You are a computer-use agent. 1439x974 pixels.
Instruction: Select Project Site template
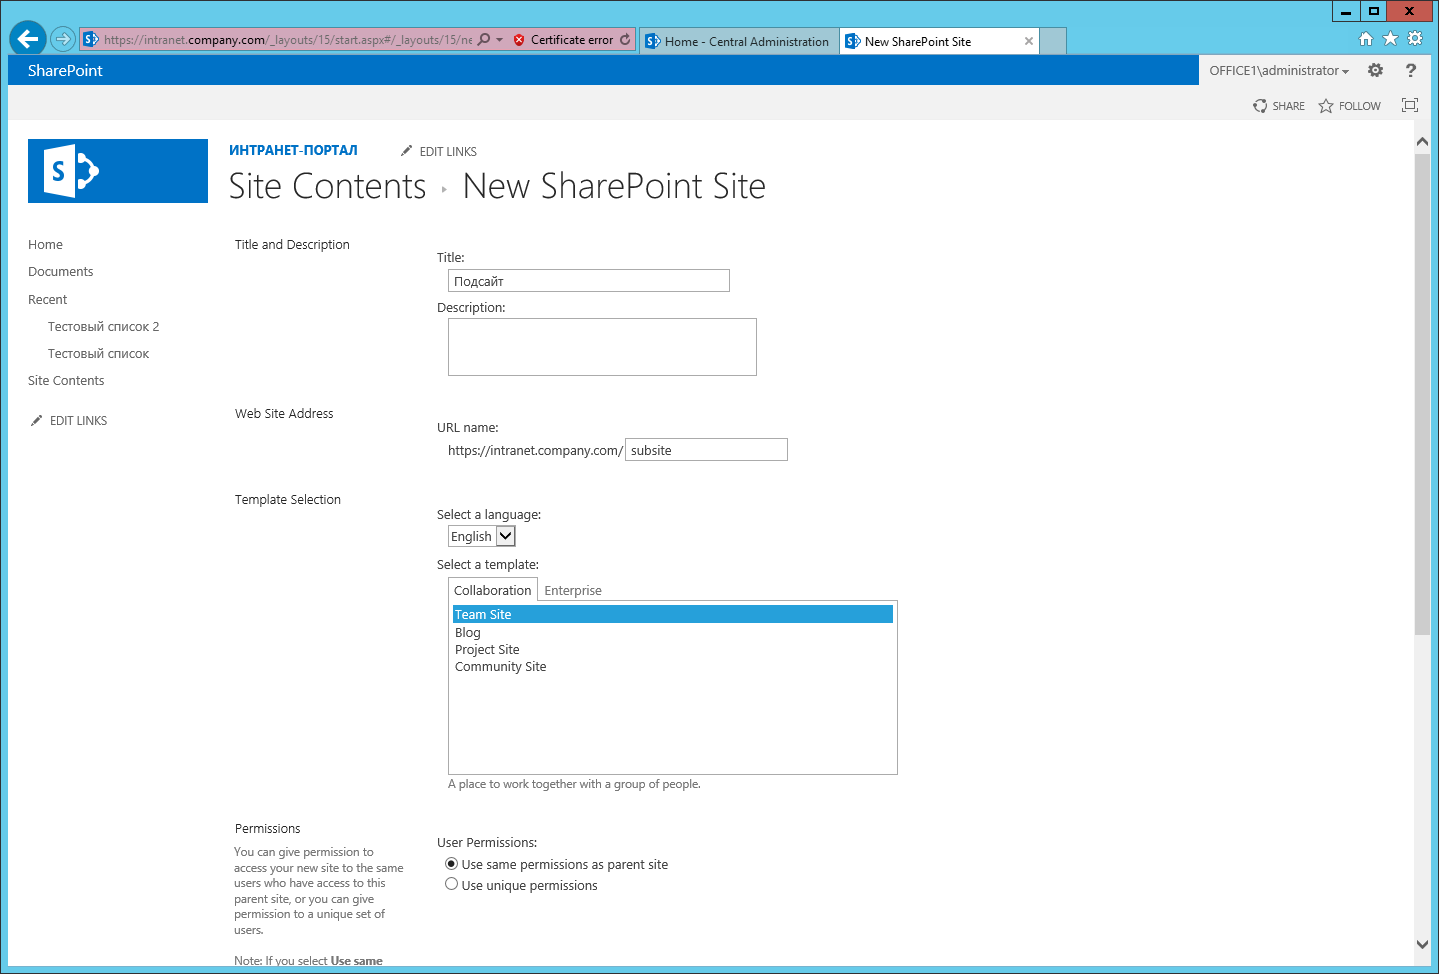pos(673,650)
